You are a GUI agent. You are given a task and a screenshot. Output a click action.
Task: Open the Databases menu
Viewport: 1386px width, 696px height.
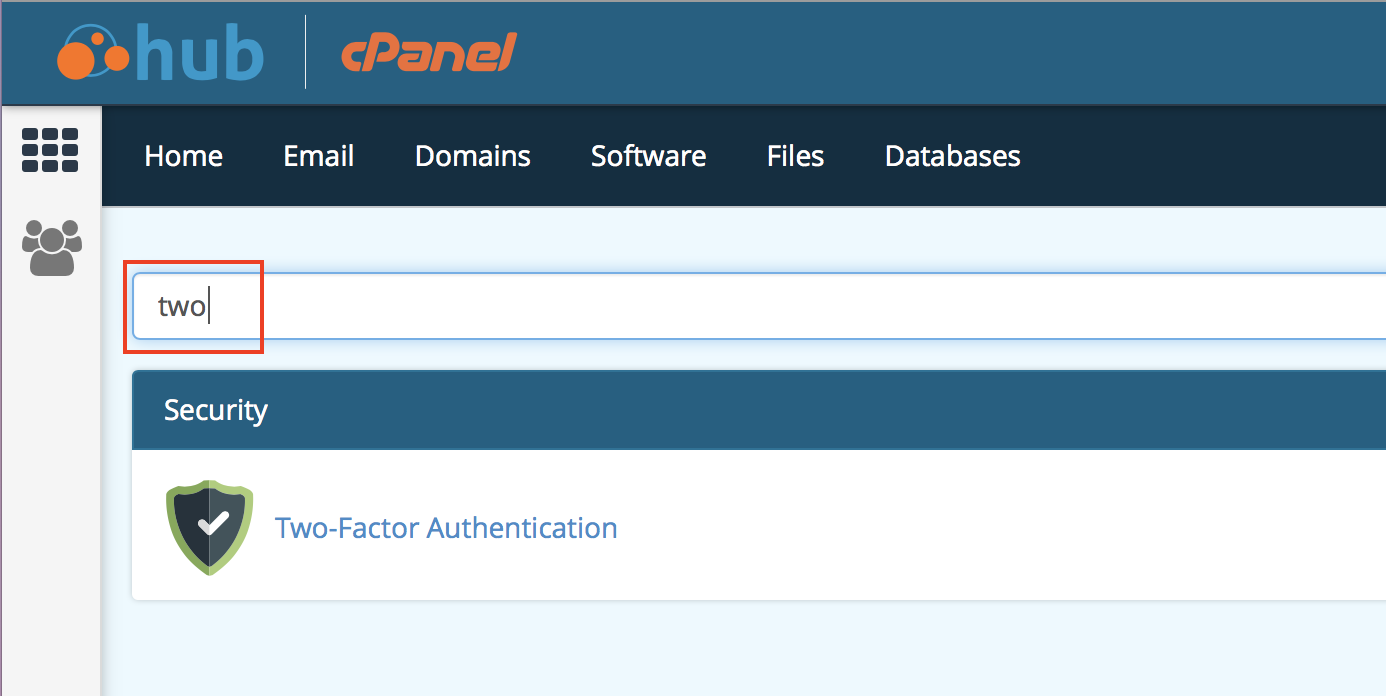[952, 156]
